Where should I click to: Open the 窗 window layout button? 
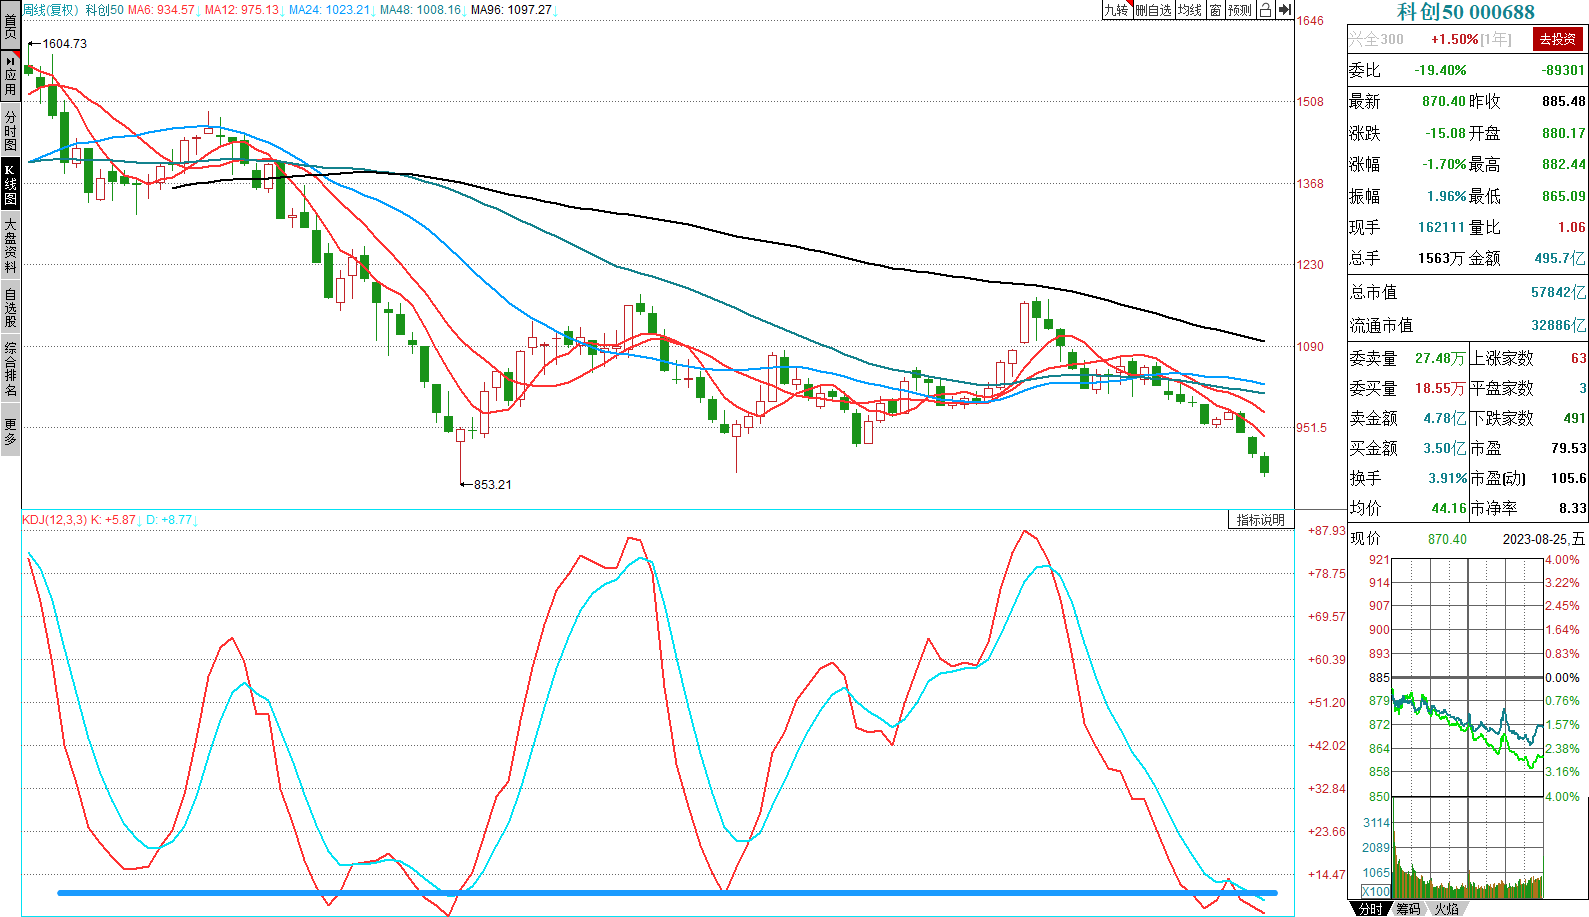[1215, 10]
